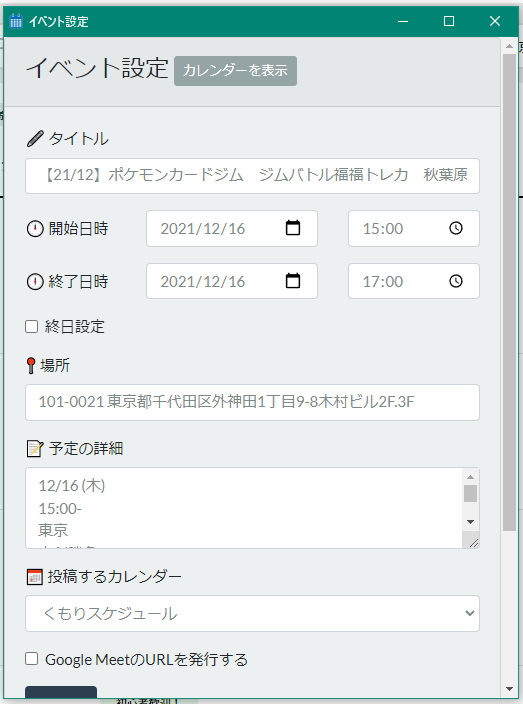The height and width of the screenshot is (704, 523).
Task: Click the 終日設定 label text
Action: click(x=75, y=326)
